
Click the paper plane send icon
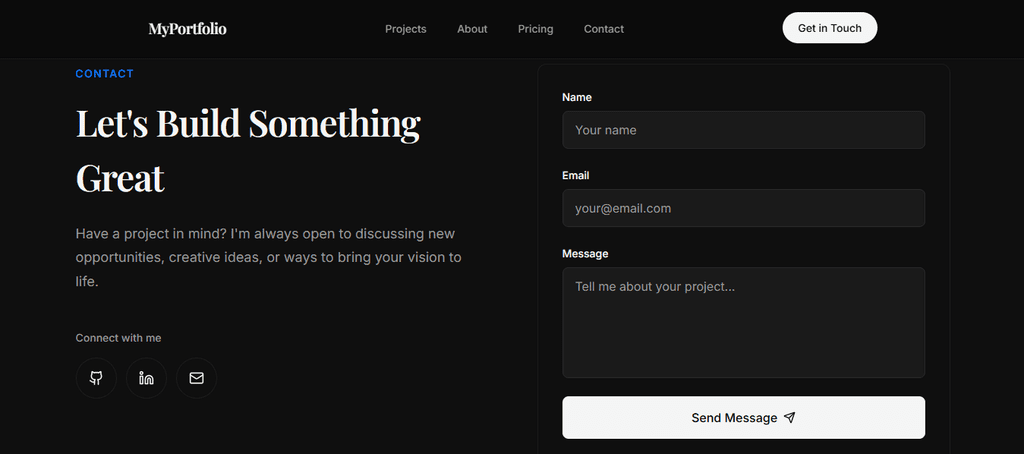(x=790, y=418)
